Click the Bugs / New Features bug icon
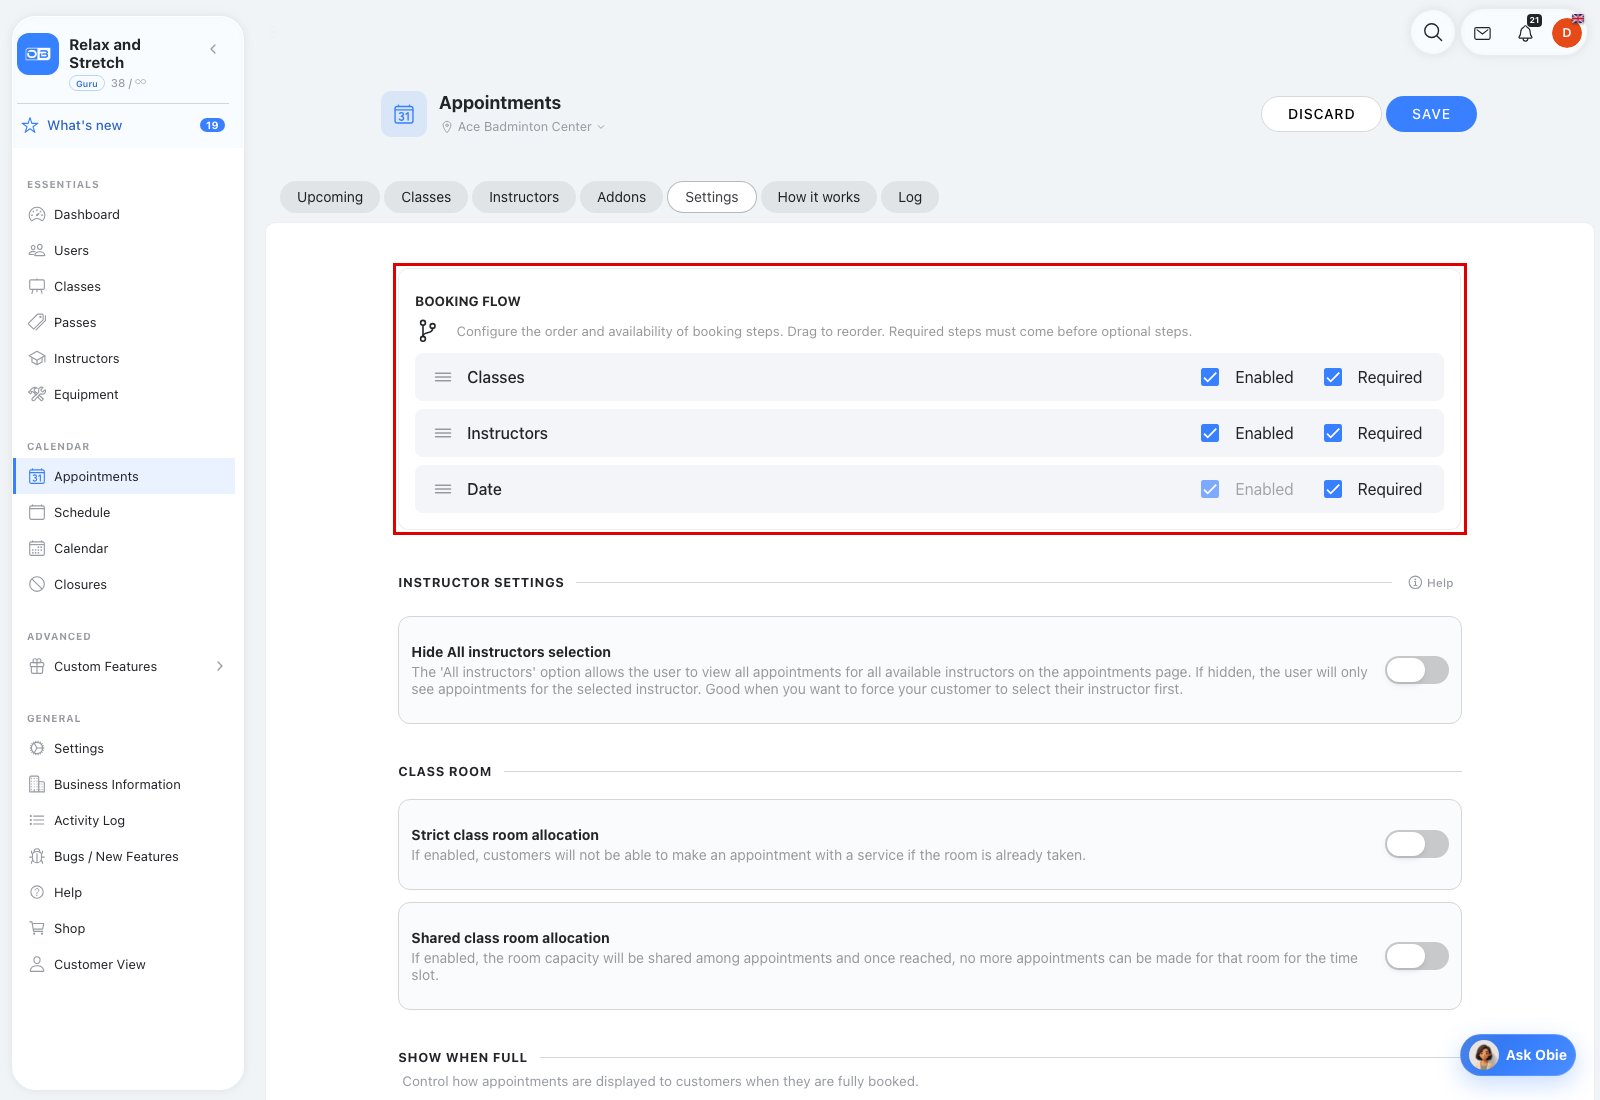1600x1100 pixels. pos(37,856)
